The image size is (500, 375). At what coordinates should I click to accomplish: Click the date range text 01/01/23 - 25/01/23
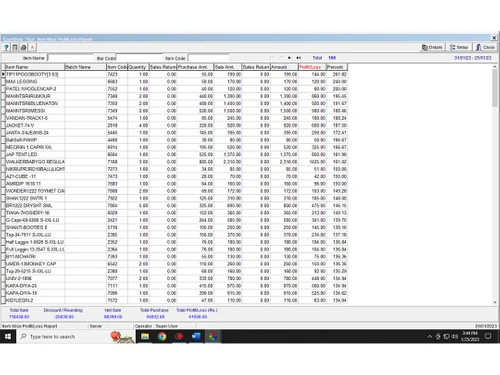(472, 58)
